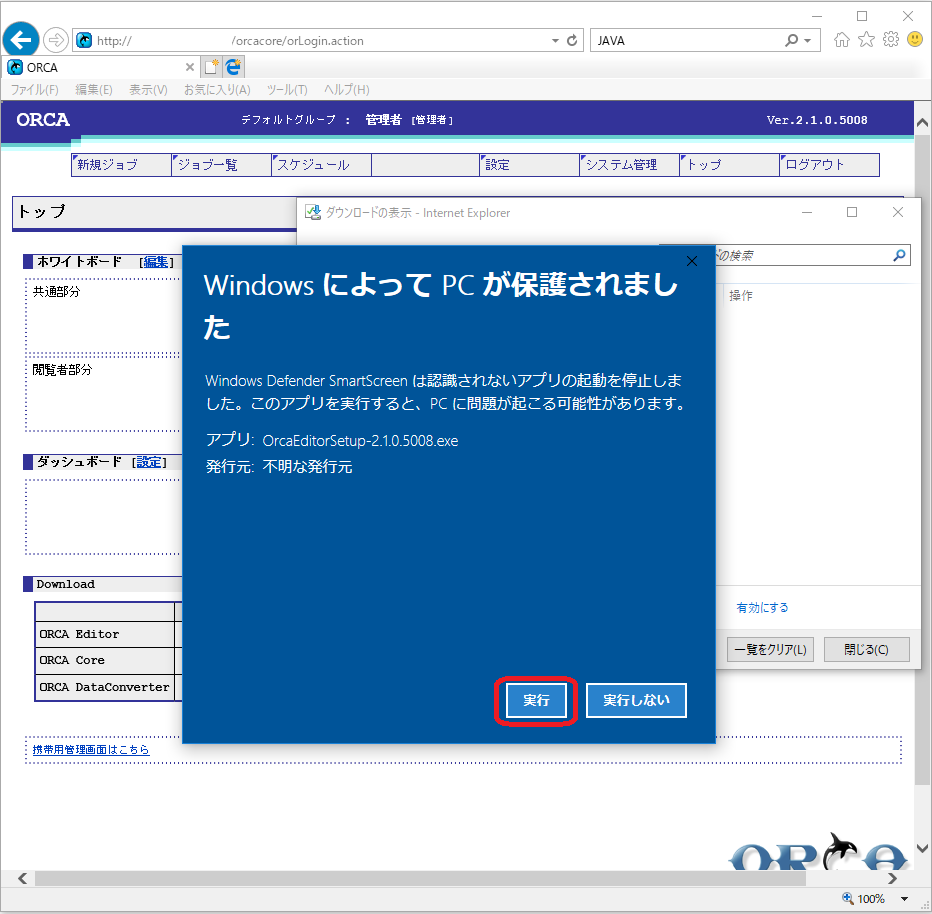
Task: Open the ヘルプ(H) menu
Action: (x=347, y=90)
